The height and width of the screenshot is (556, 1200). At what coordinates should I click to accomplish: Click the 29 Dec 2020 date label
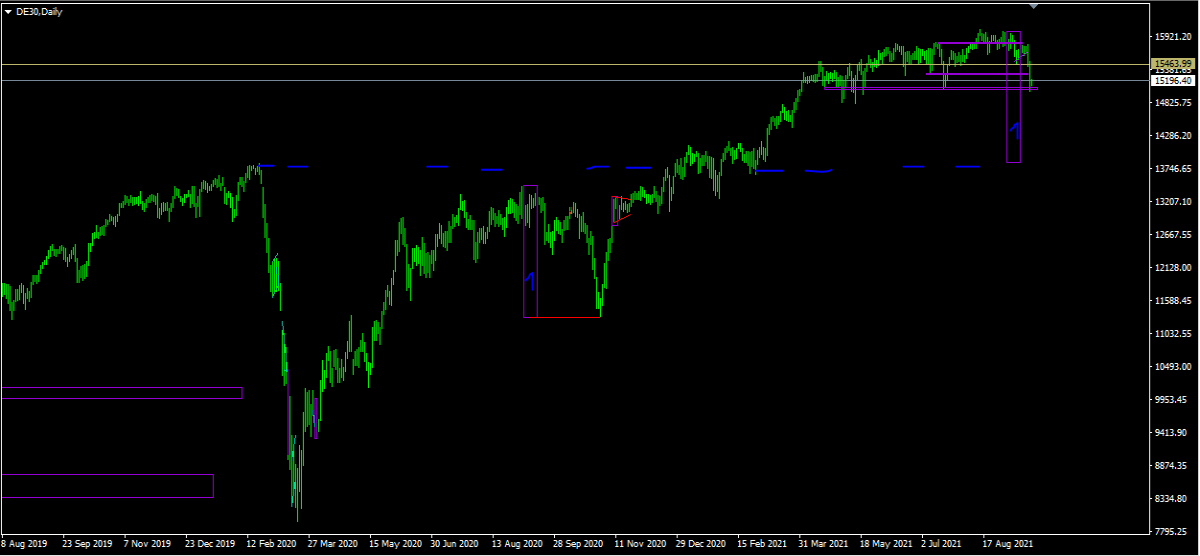pos(700,545)
